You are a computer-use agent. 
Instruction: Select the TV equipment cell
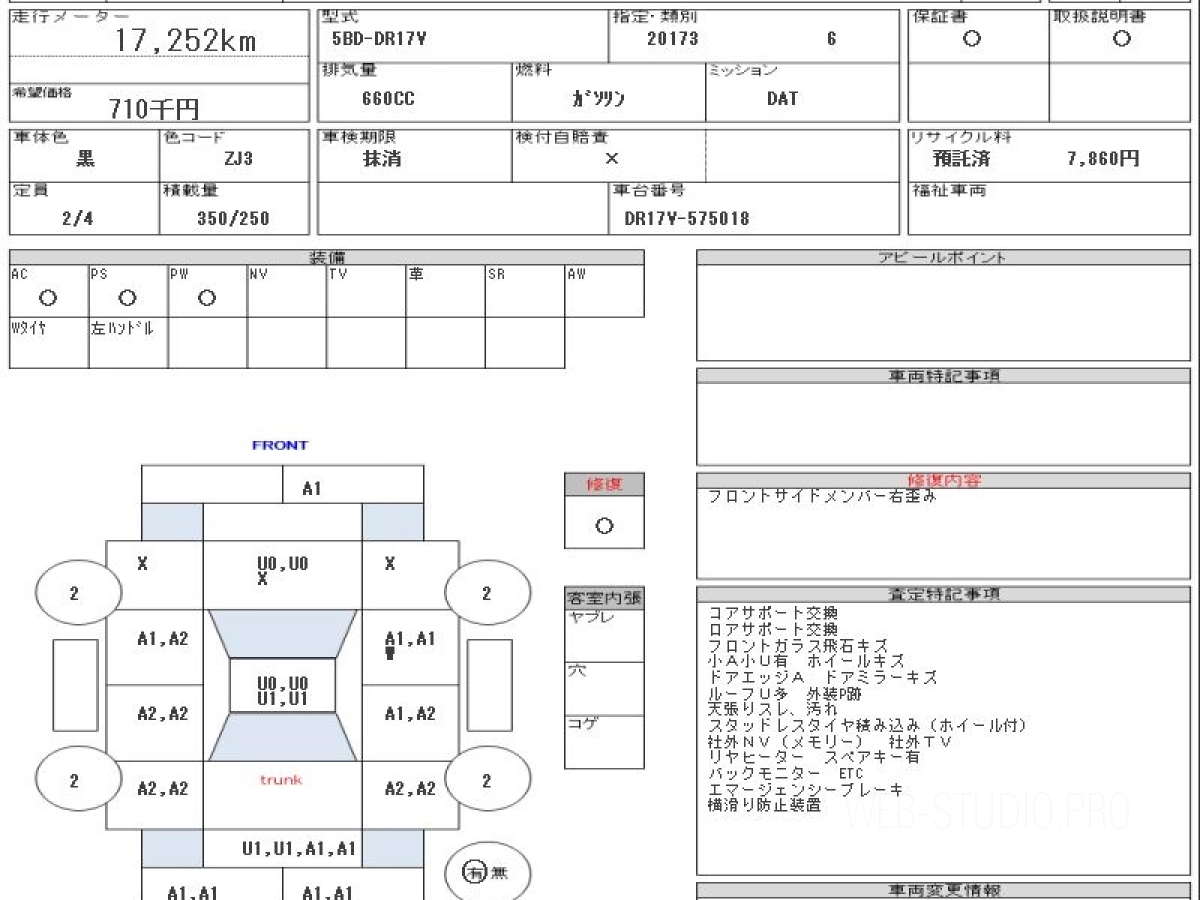[x=366, y=291]
